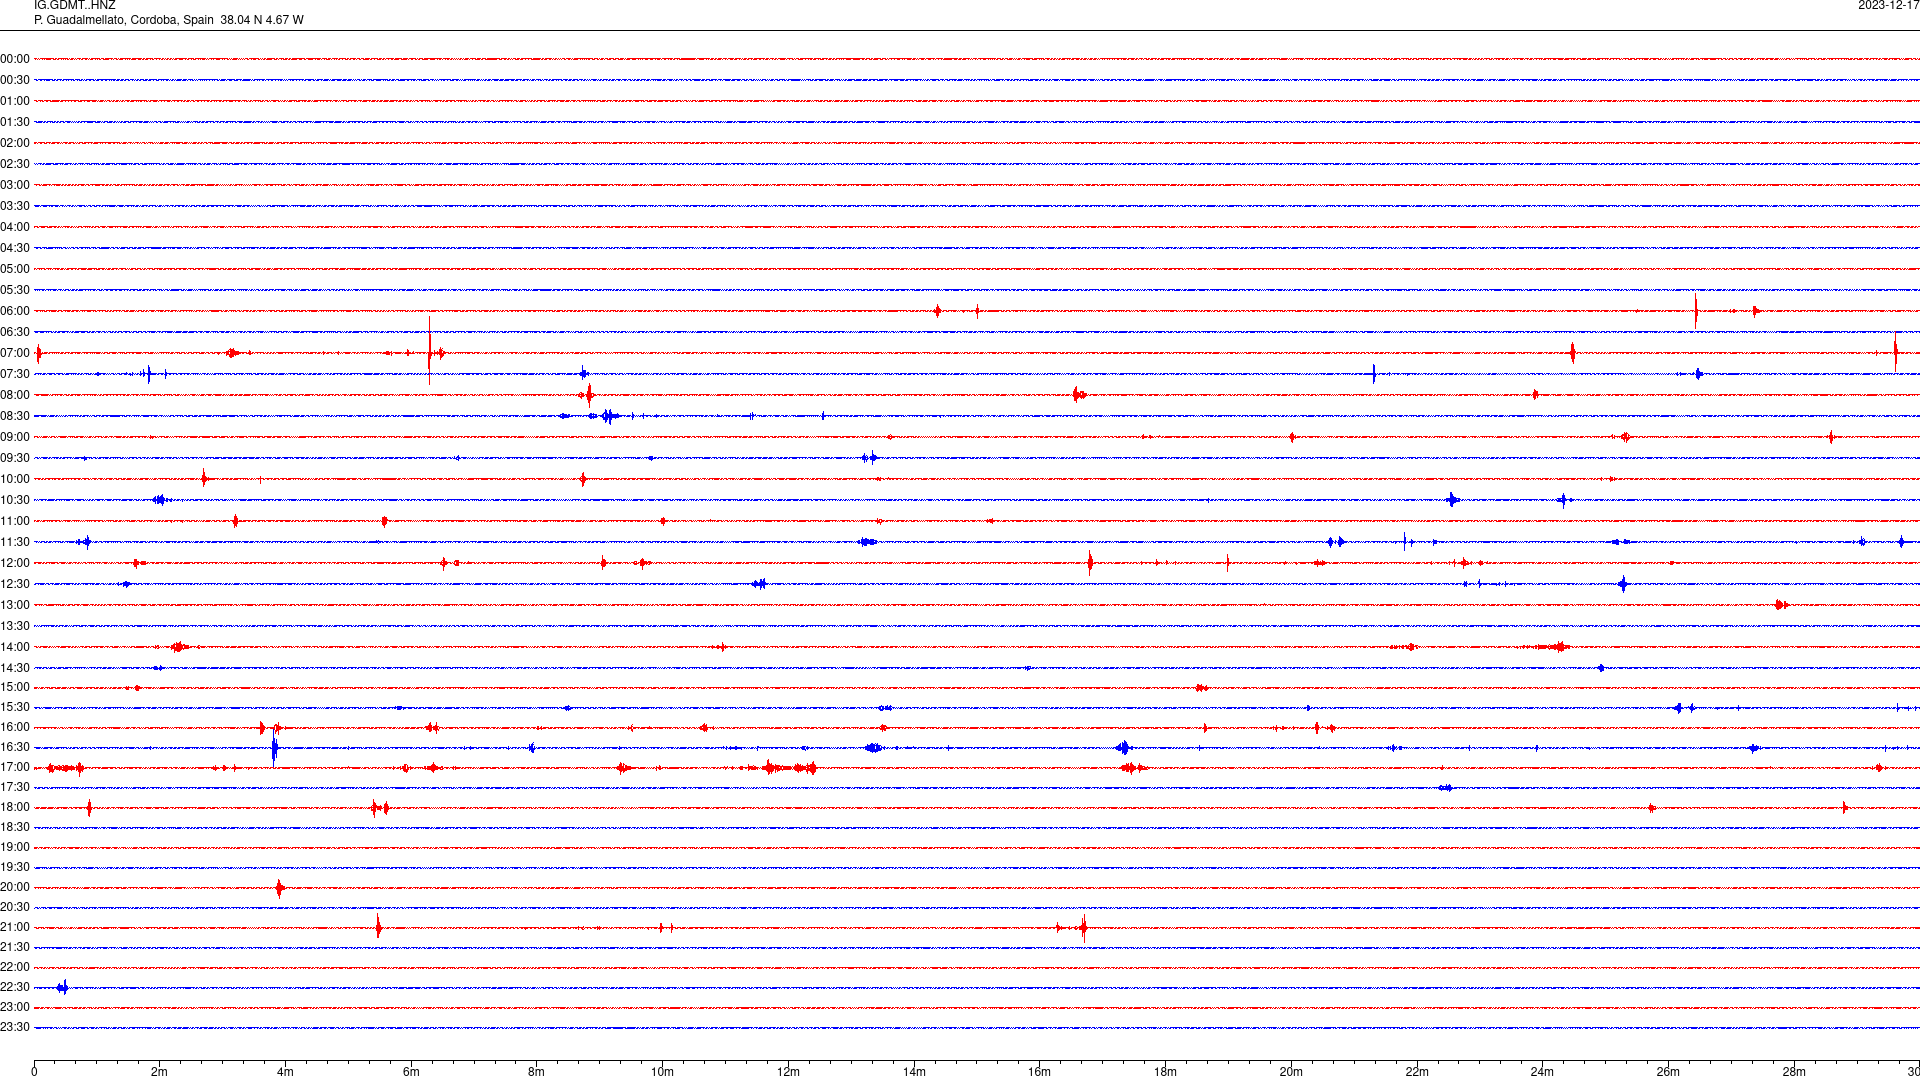Click the 26m tick on the minutes axis
Image resolution: width=1920 pixels, height=1080 pixels.
click(1668, 1072)
